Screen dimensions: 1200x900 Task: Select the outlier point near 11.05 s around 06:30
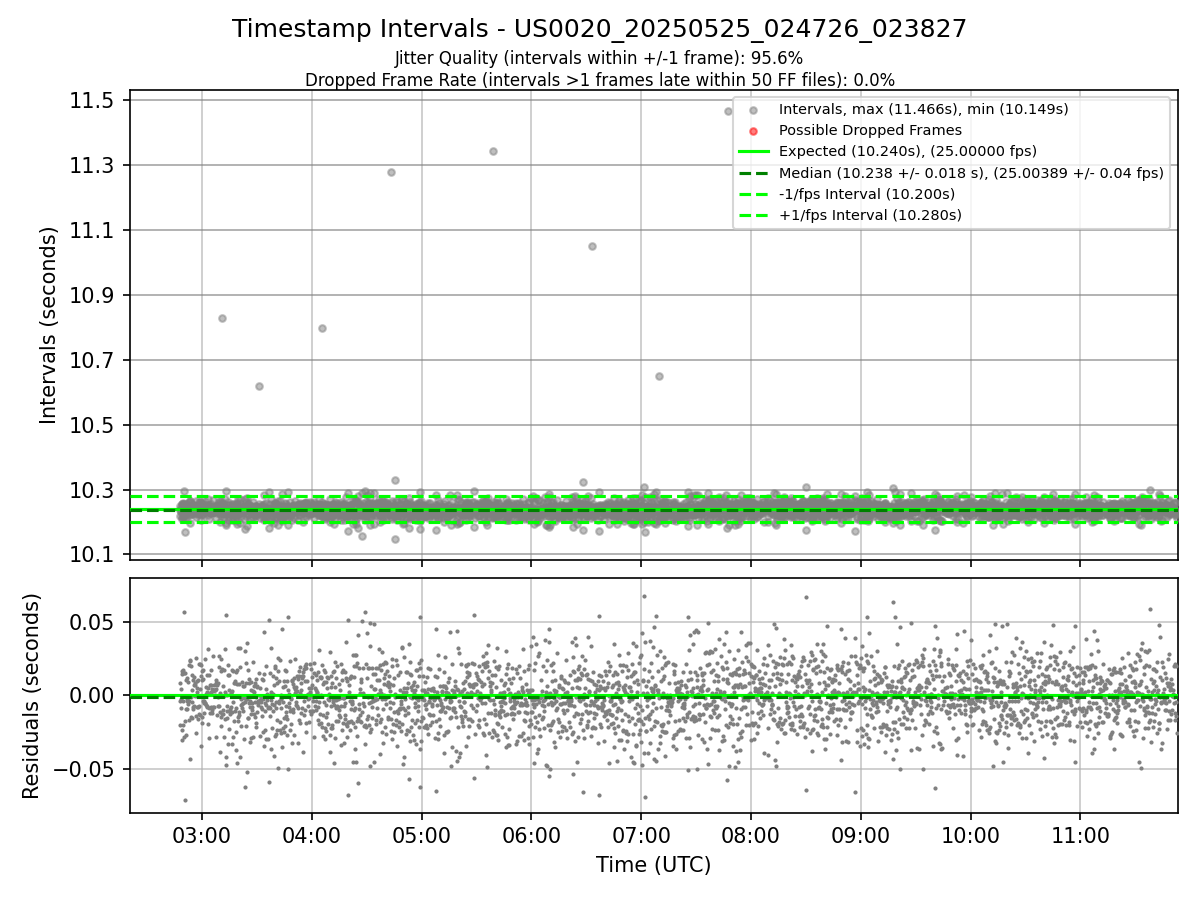pos(592,246)
